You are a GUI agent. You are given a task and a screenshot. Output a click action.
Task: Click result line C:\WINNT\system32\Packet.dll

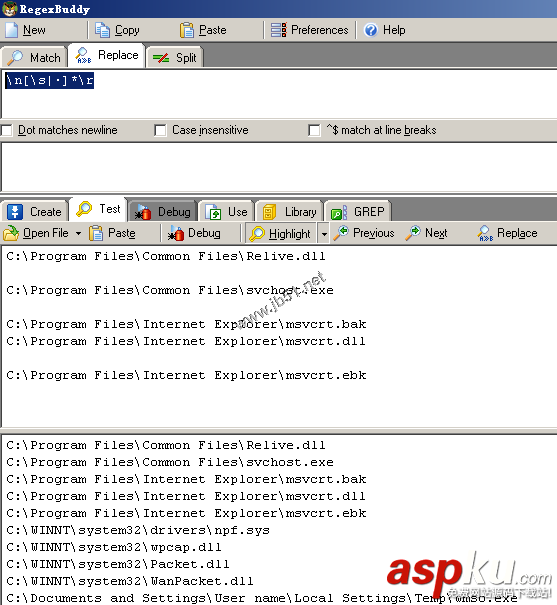point(118,564)
